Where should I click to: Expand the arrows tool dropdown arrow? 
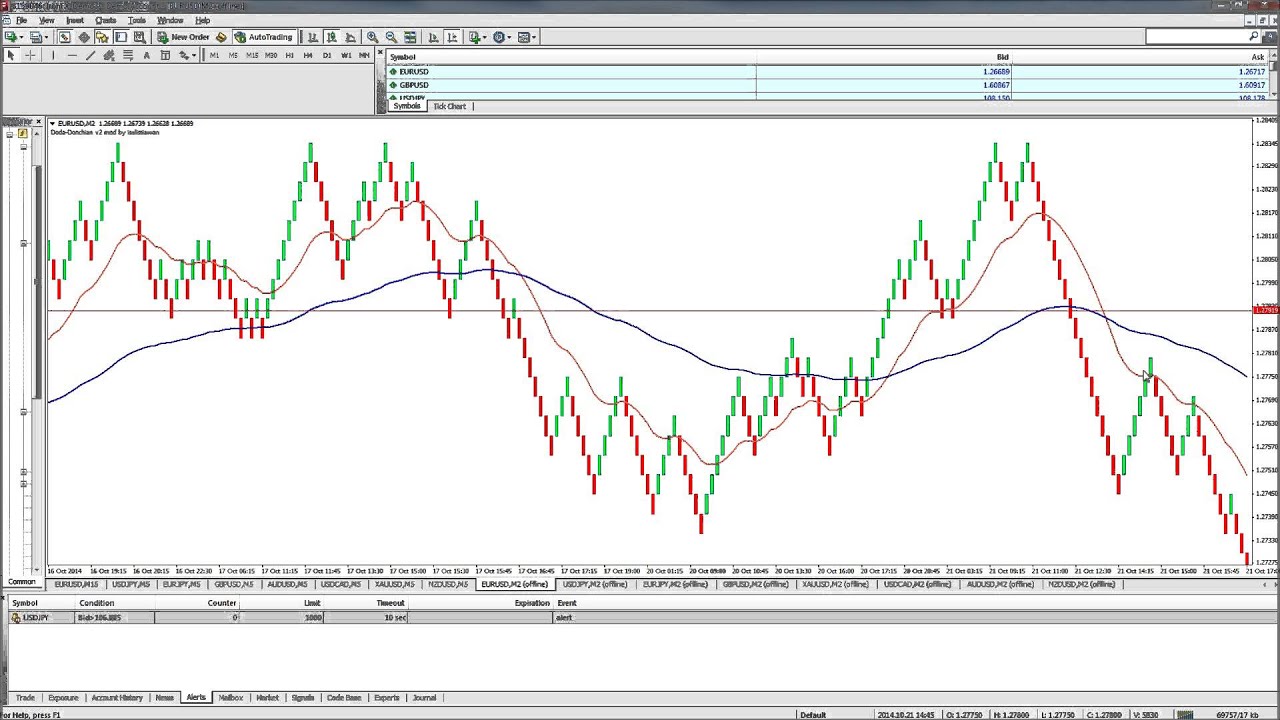[194, 55]
